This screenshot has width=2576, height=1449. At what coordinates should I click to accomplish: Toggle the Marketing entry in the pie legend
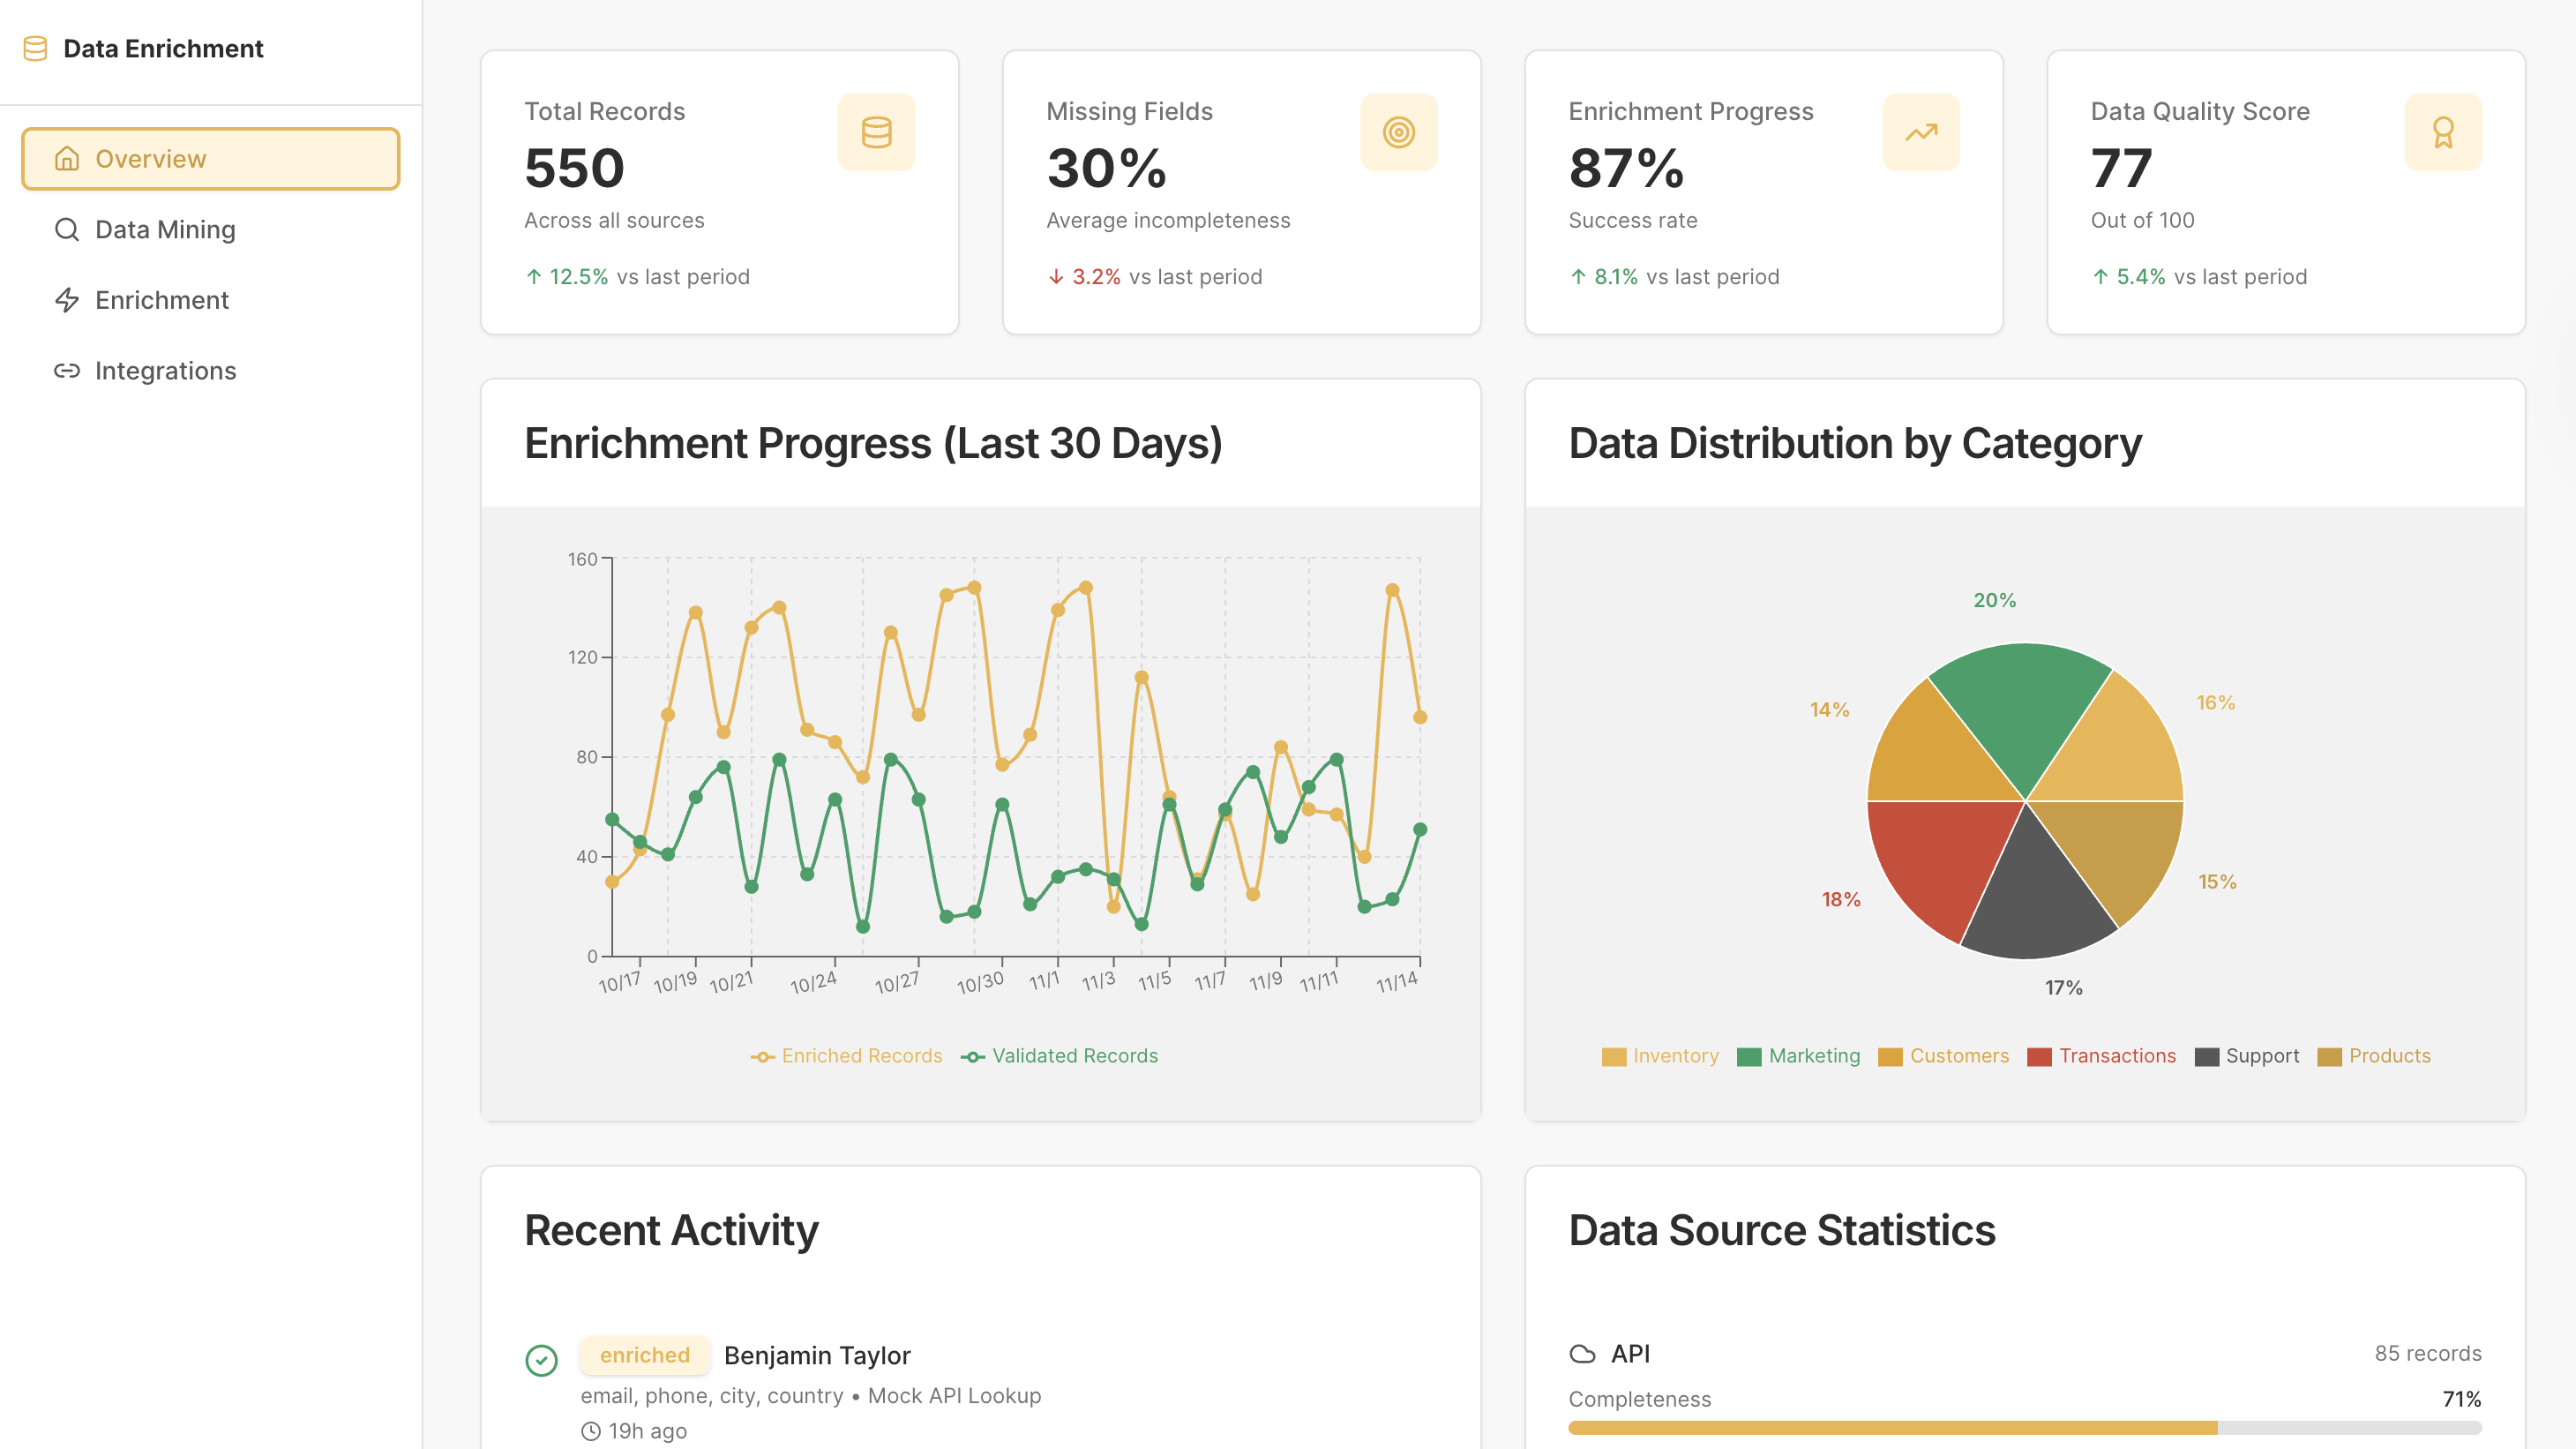click(1797, 1055)
